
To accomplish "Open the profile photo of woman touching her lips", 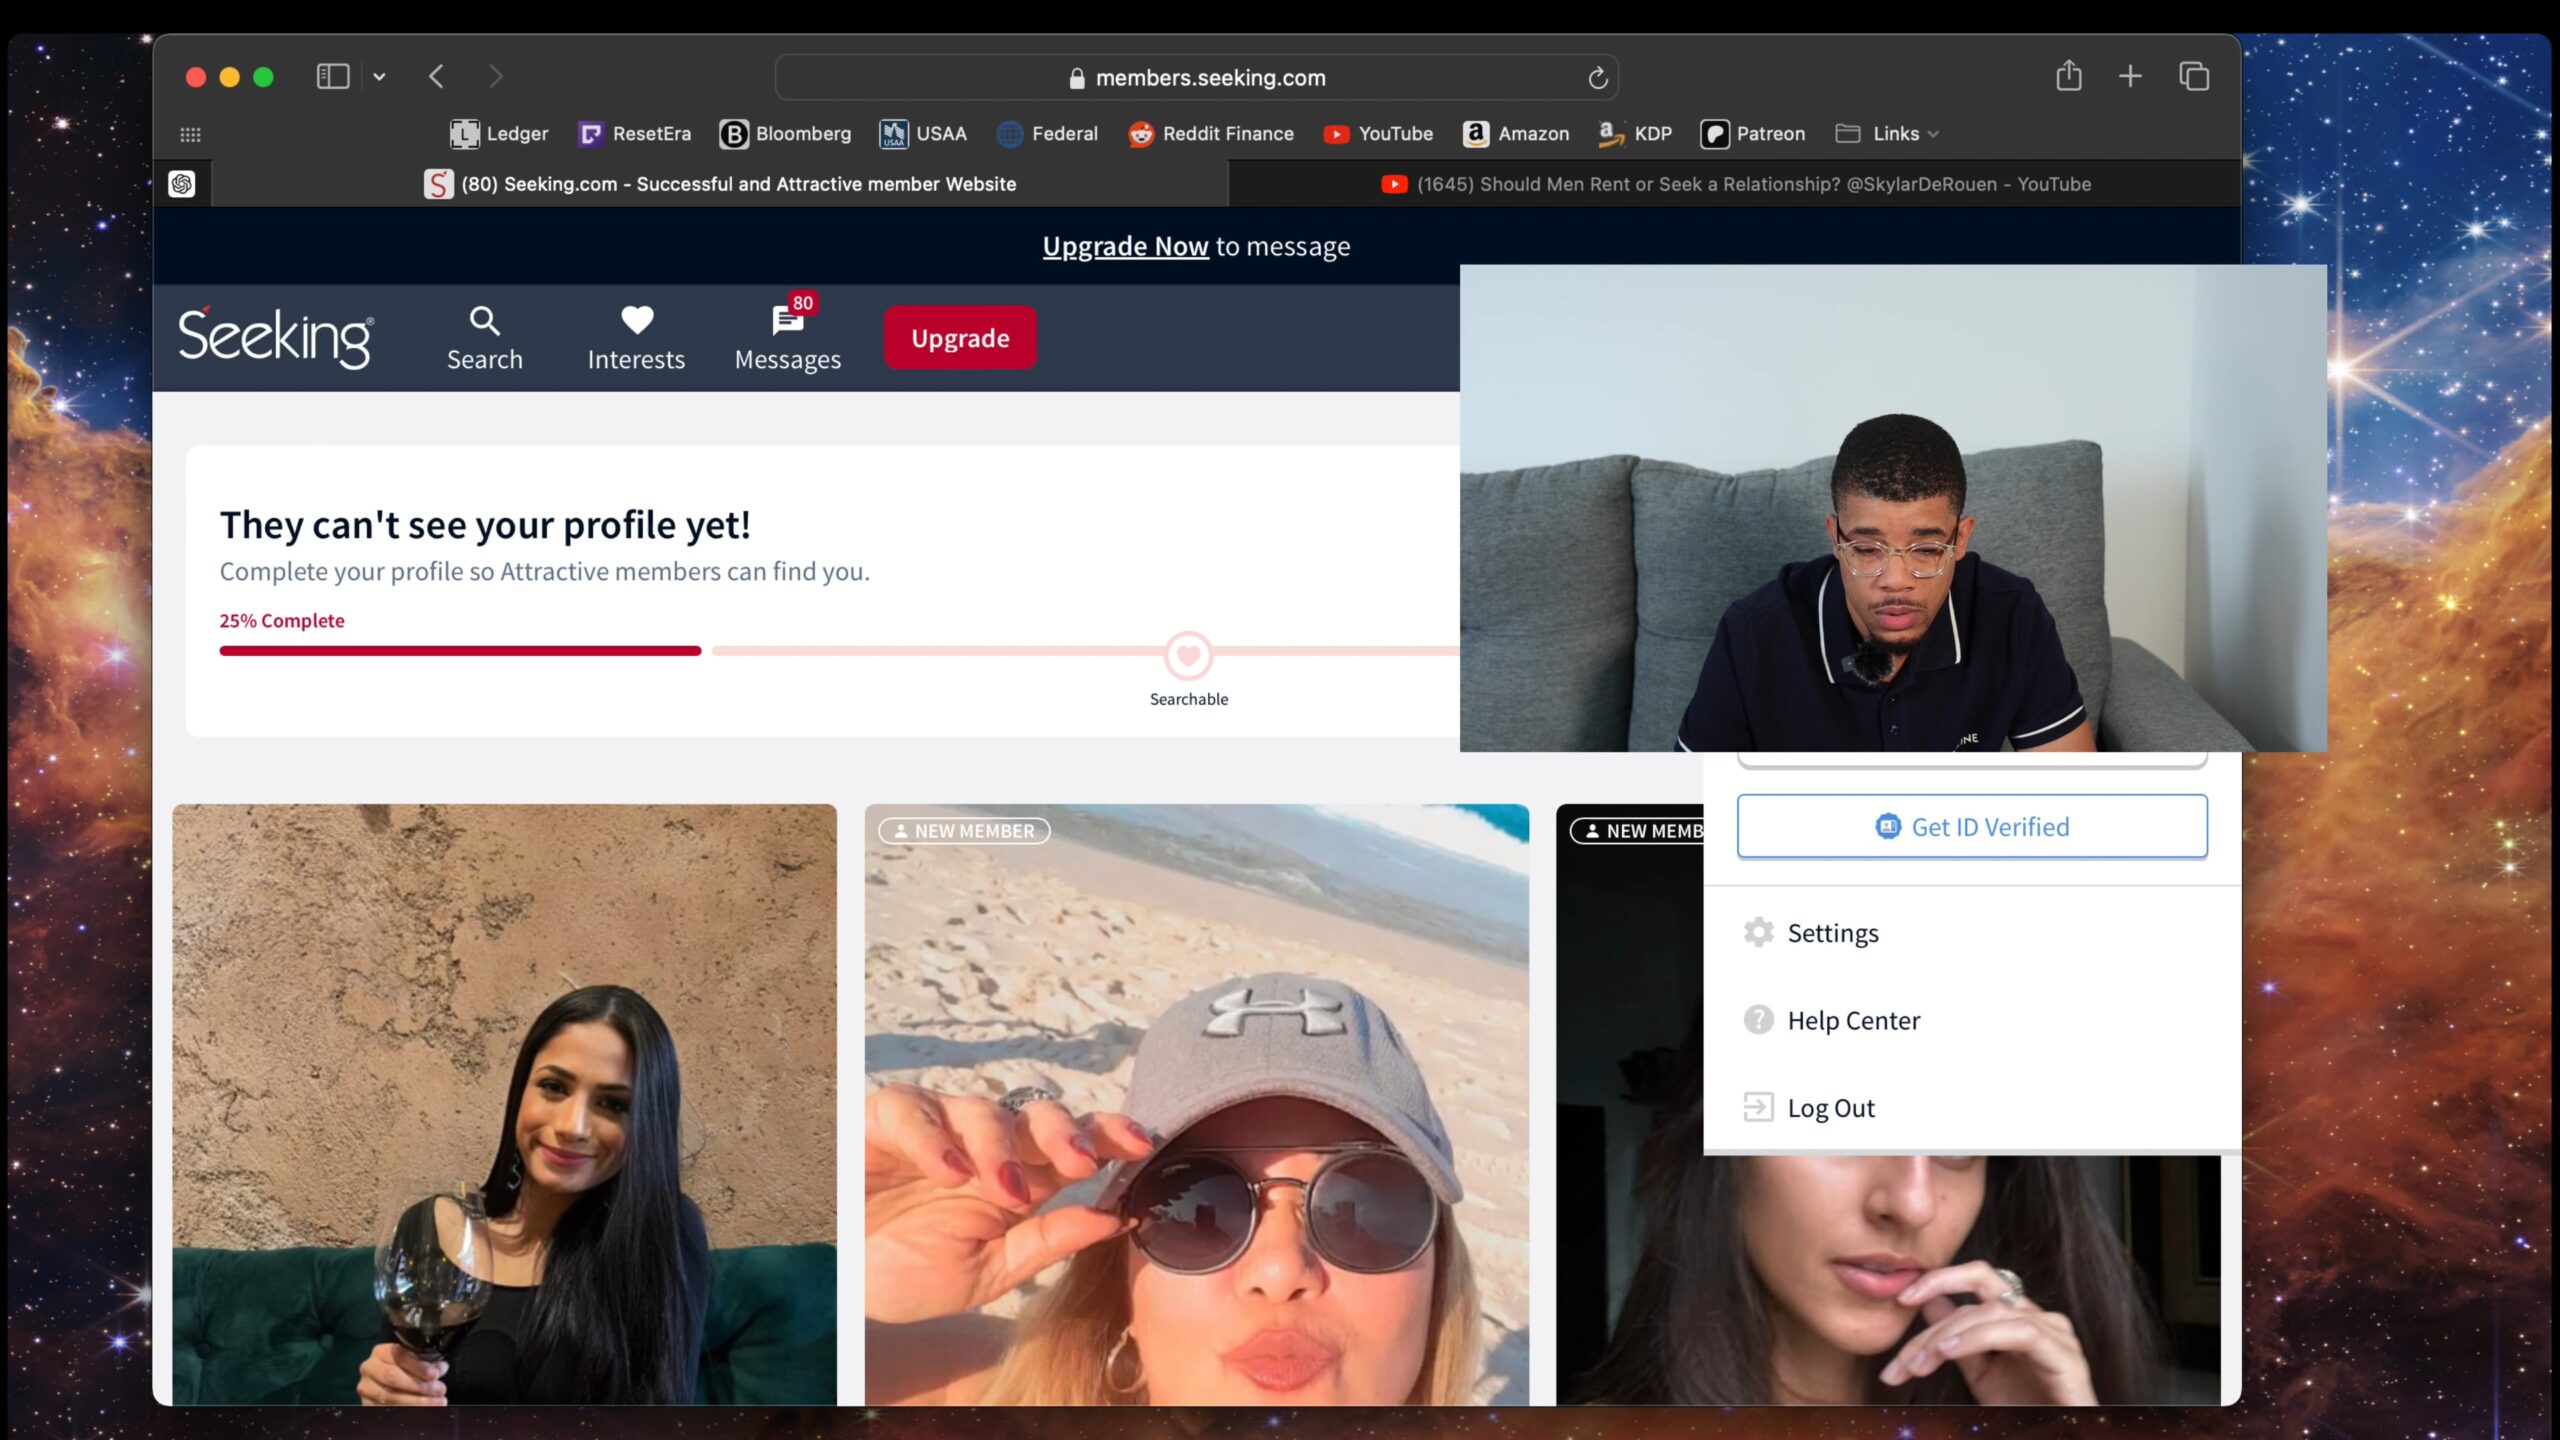I will (1888, 1280).
